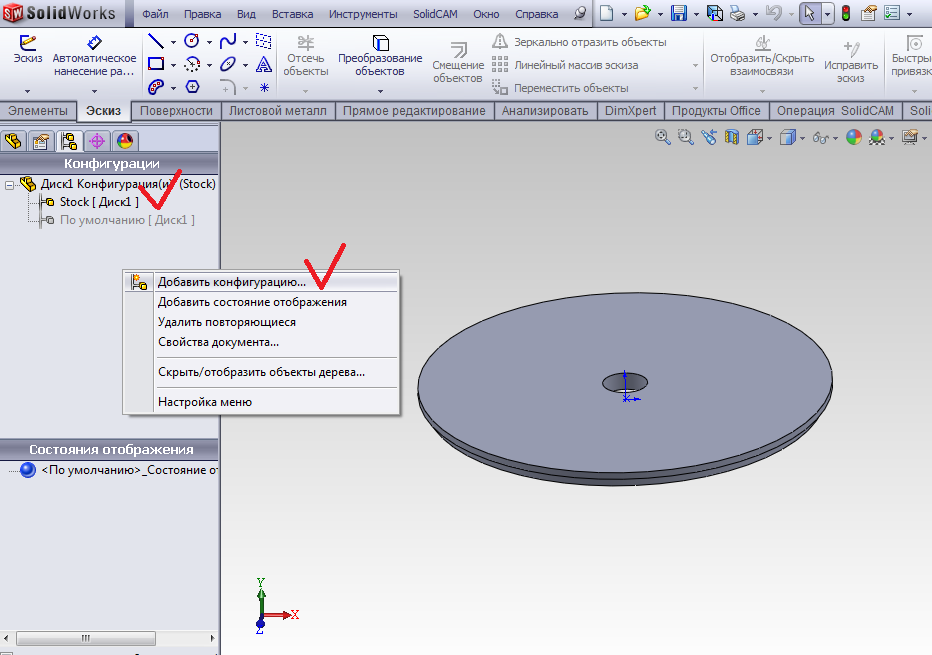
Task: Click the Smart Dimension icon
Action: point(94,42)
